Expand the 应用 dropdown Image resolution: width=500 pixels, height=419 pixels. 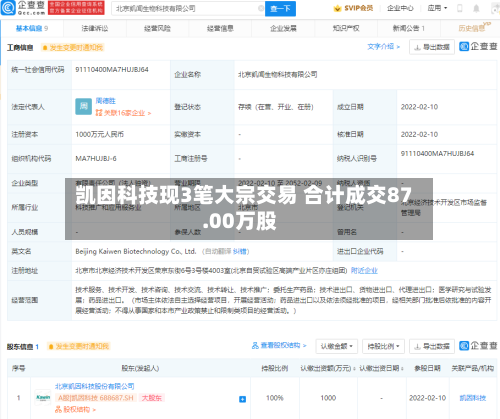click(x=437, y=8)
